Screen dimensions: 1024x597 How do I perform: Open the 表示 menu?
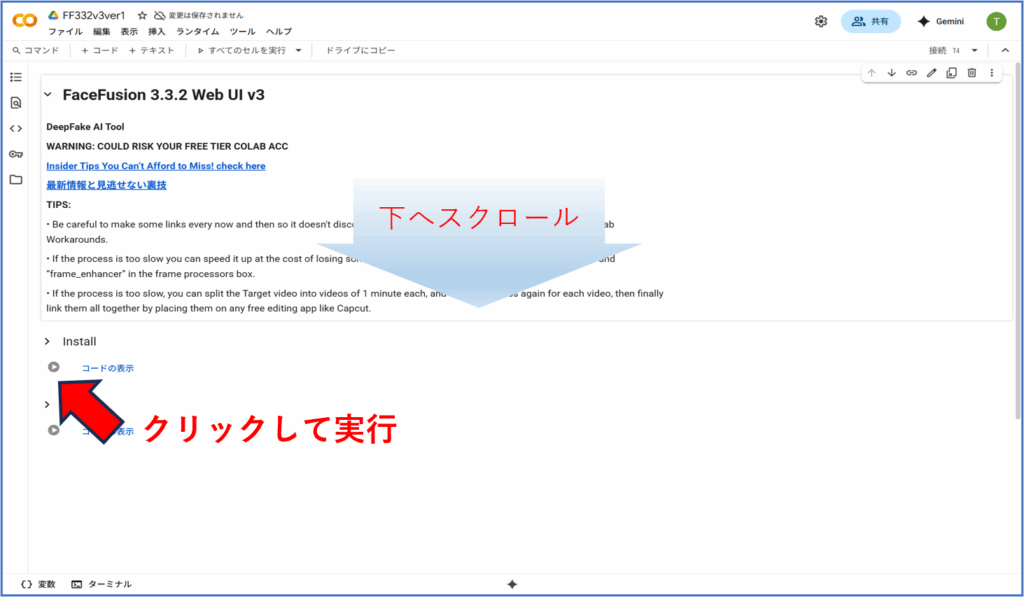click(x=129, y=31)
